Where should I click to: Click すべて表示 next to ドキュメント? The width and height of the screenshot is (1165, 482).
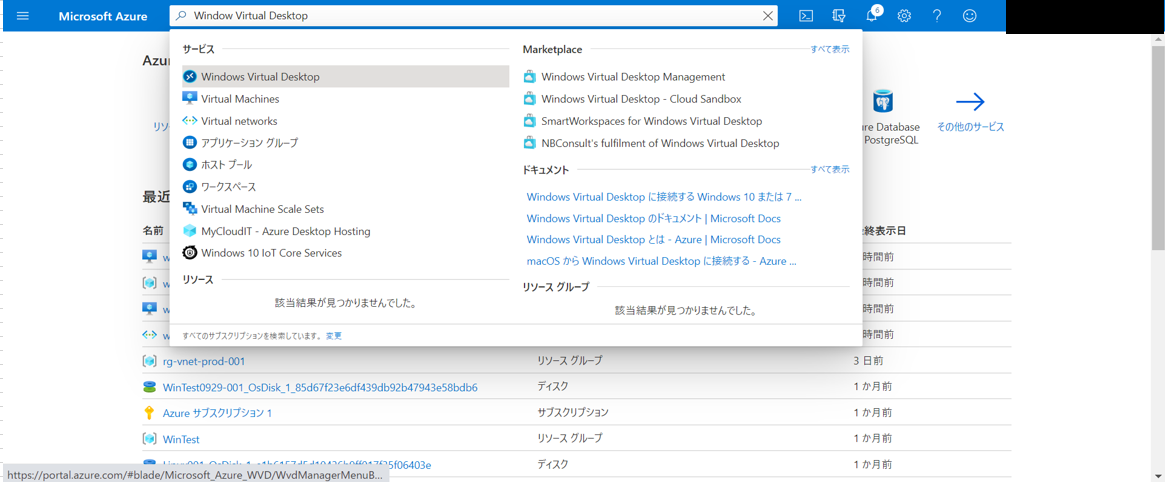[x=830, y=169]
